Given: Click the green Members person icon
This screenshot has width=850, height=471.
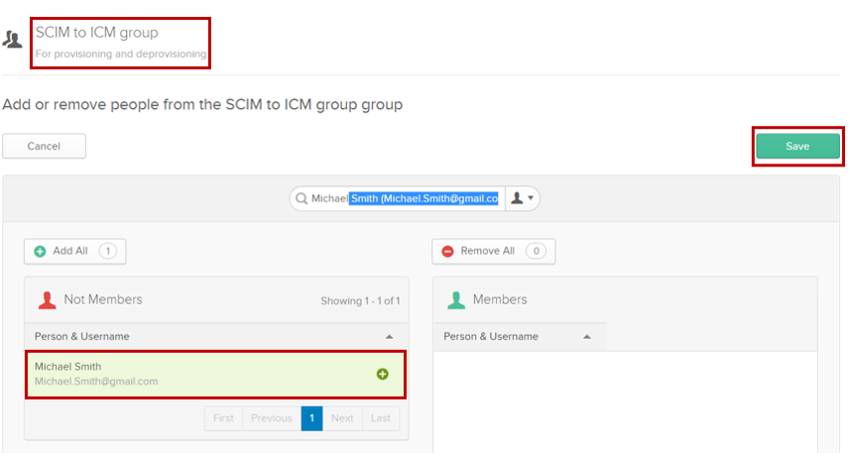Looking at the screenshot, I should coord(456,300).
